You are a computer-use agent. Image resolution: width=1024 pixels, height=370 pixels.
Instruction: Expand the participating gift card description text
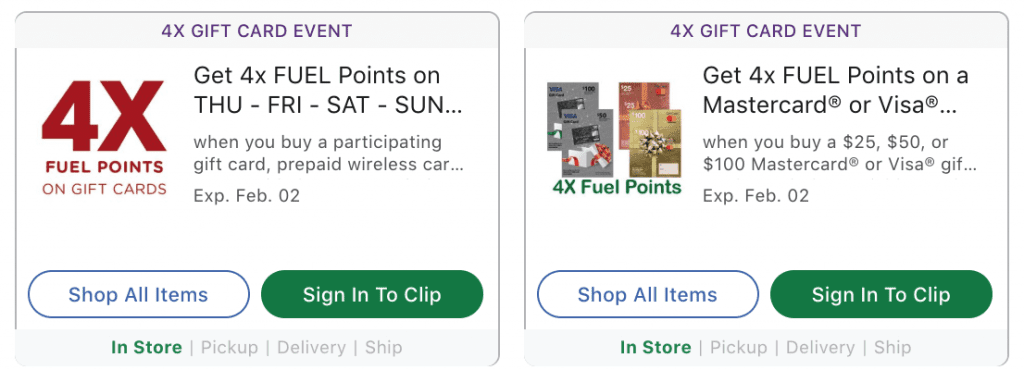[x=328, y=153]
